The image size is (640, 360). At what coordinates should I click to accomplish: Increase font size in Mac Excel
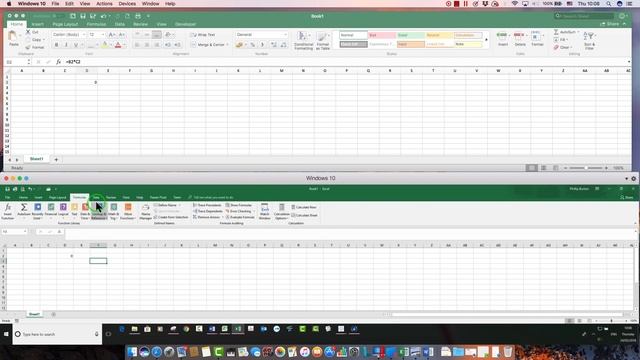pyautogui.click(x=111, y=35)
